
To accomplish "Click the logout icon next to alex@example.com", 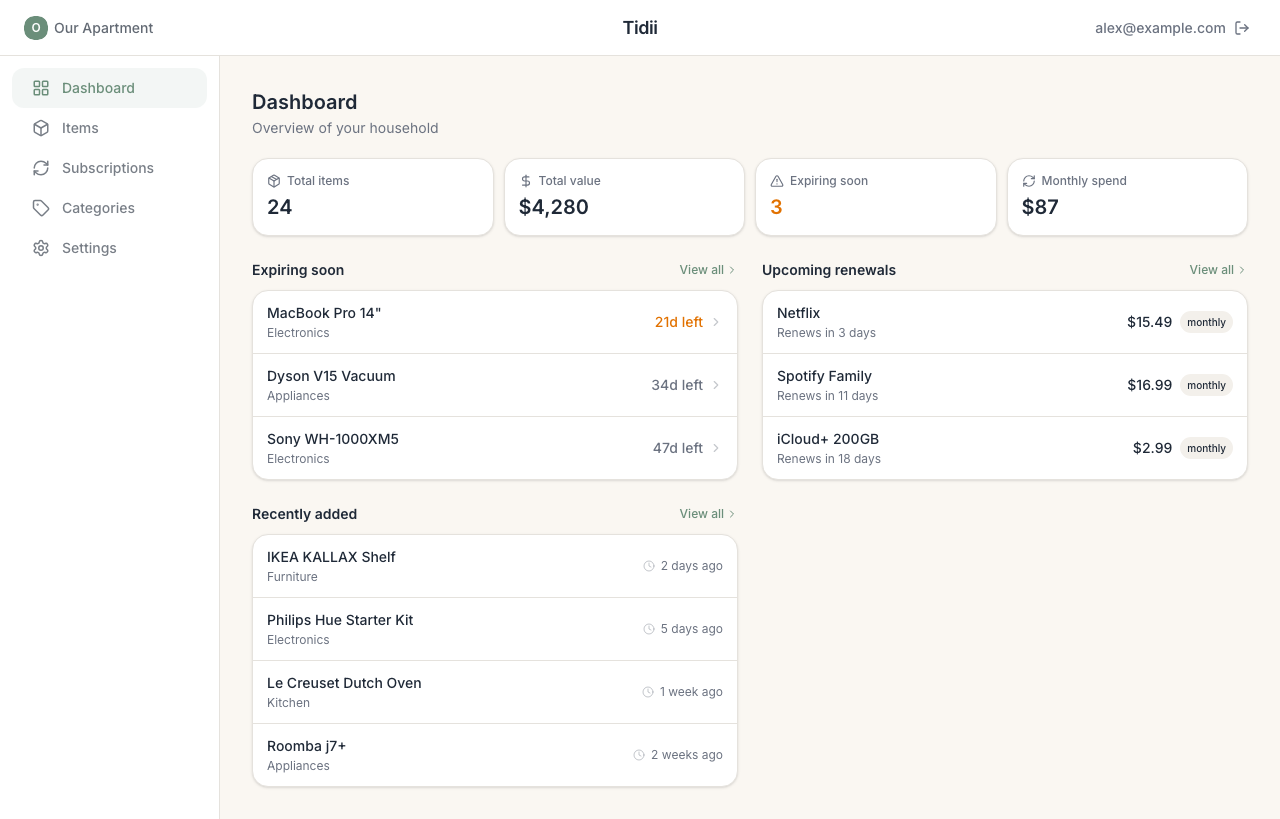I will pos(1243,28).
